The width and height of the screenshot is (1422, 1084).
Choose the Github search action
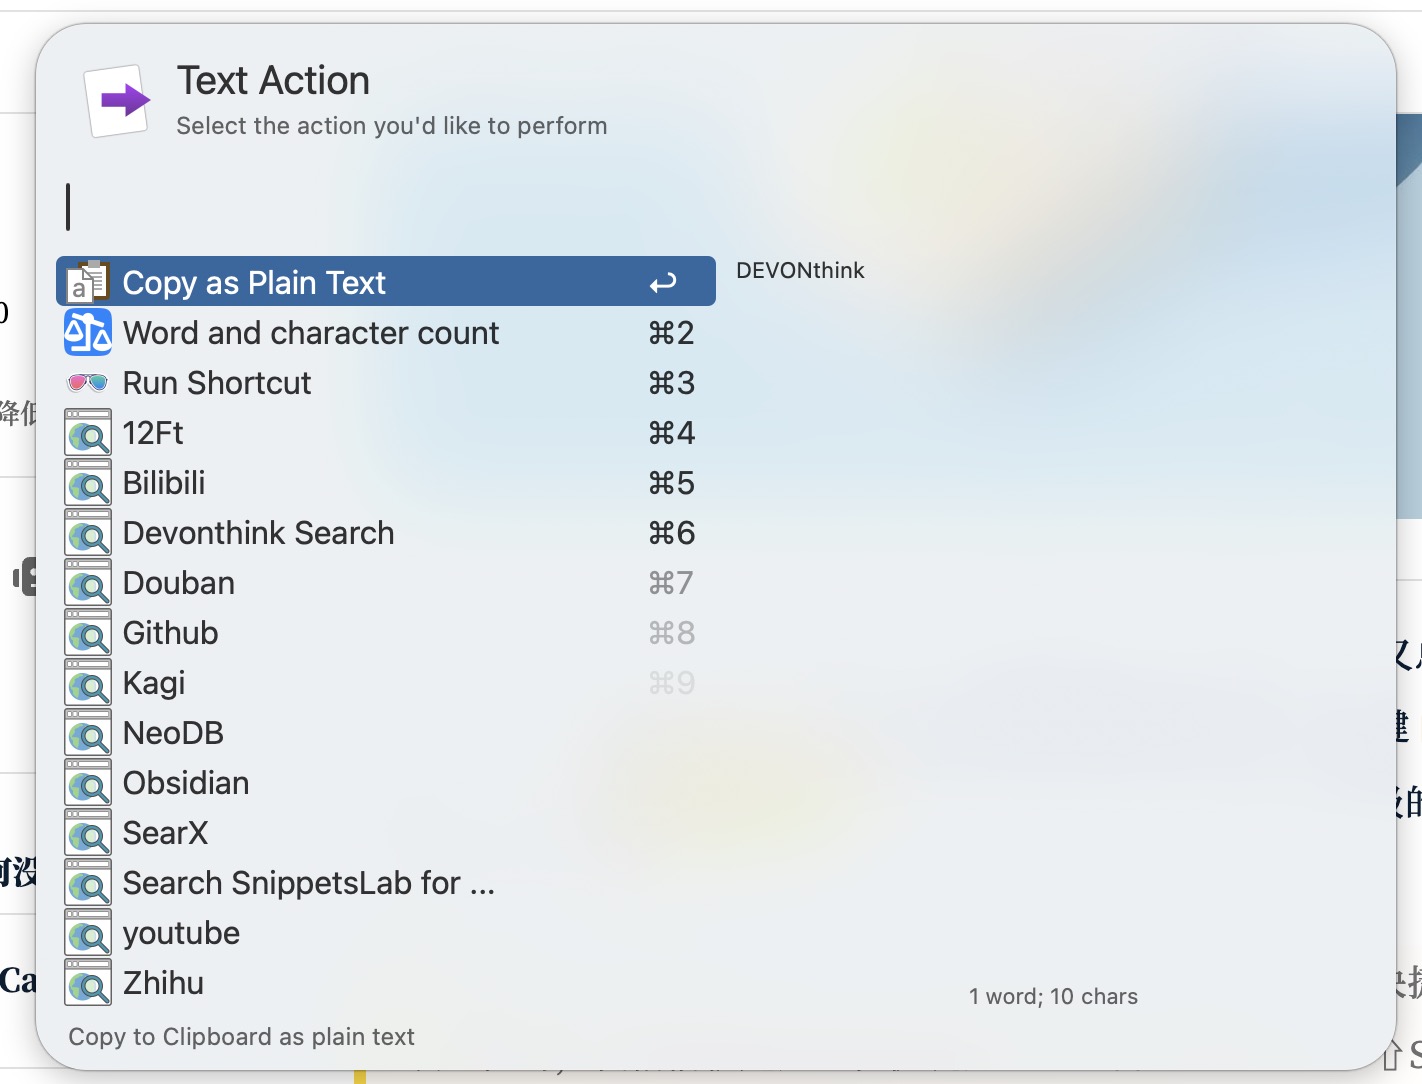[170, 633]
